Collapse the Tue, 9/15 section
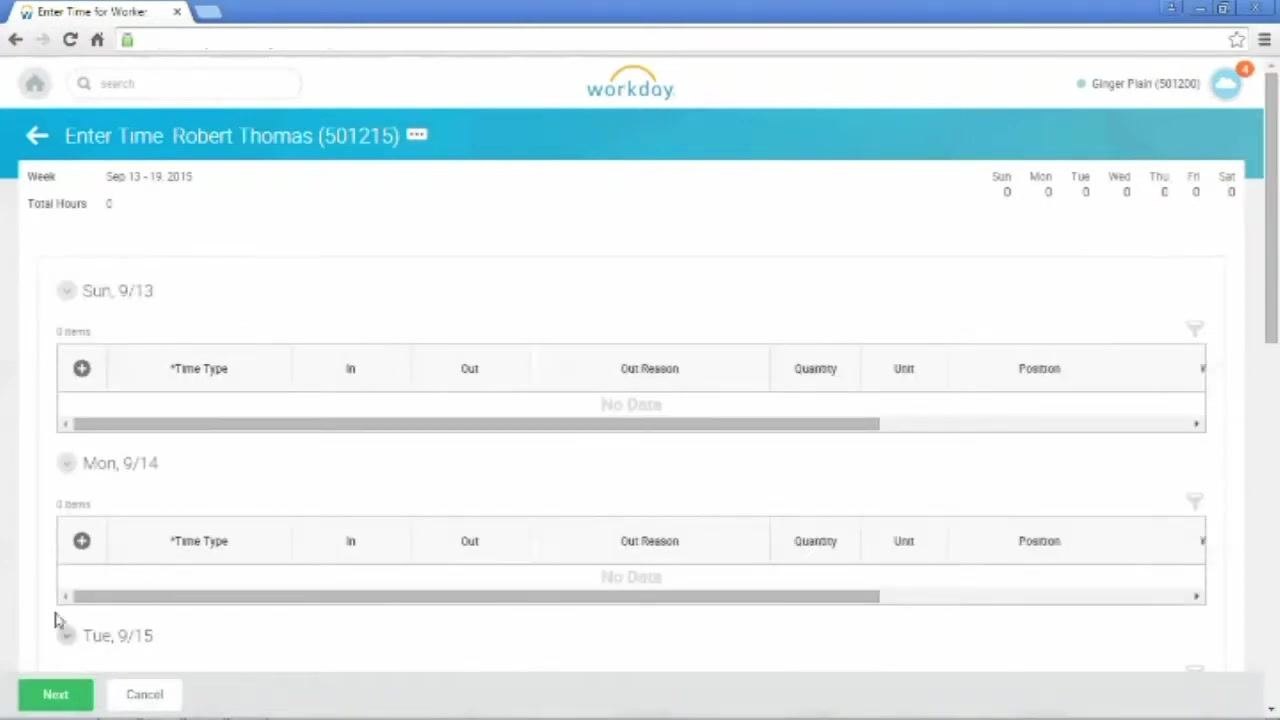Viewport: 1280px width, 720px height. (x=66, y=636)
